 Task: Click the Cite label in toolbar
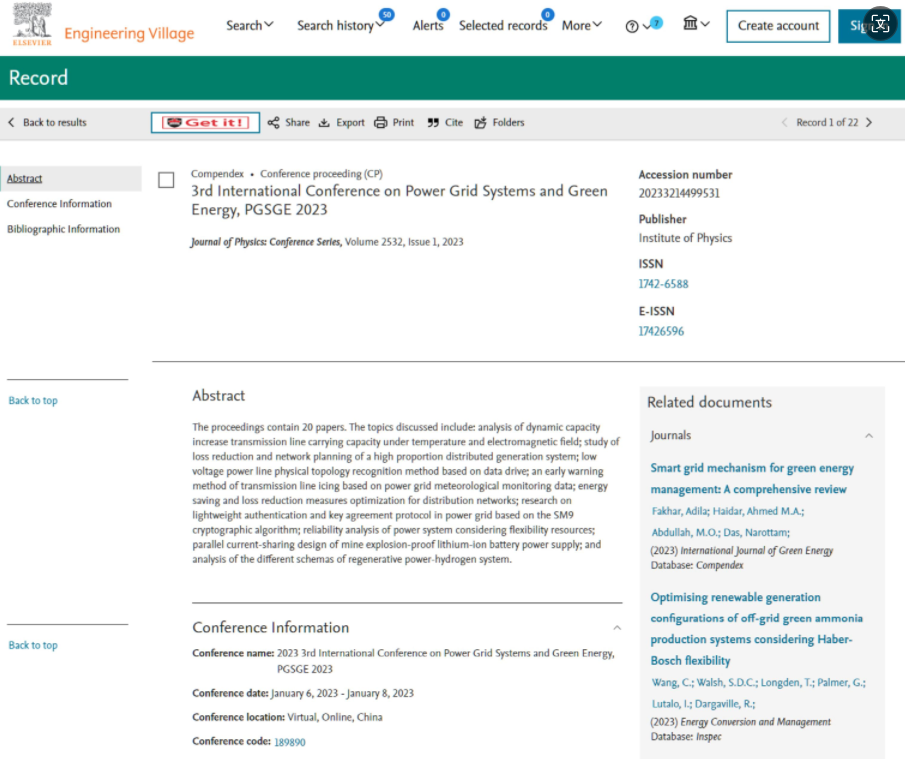point(454,122)
